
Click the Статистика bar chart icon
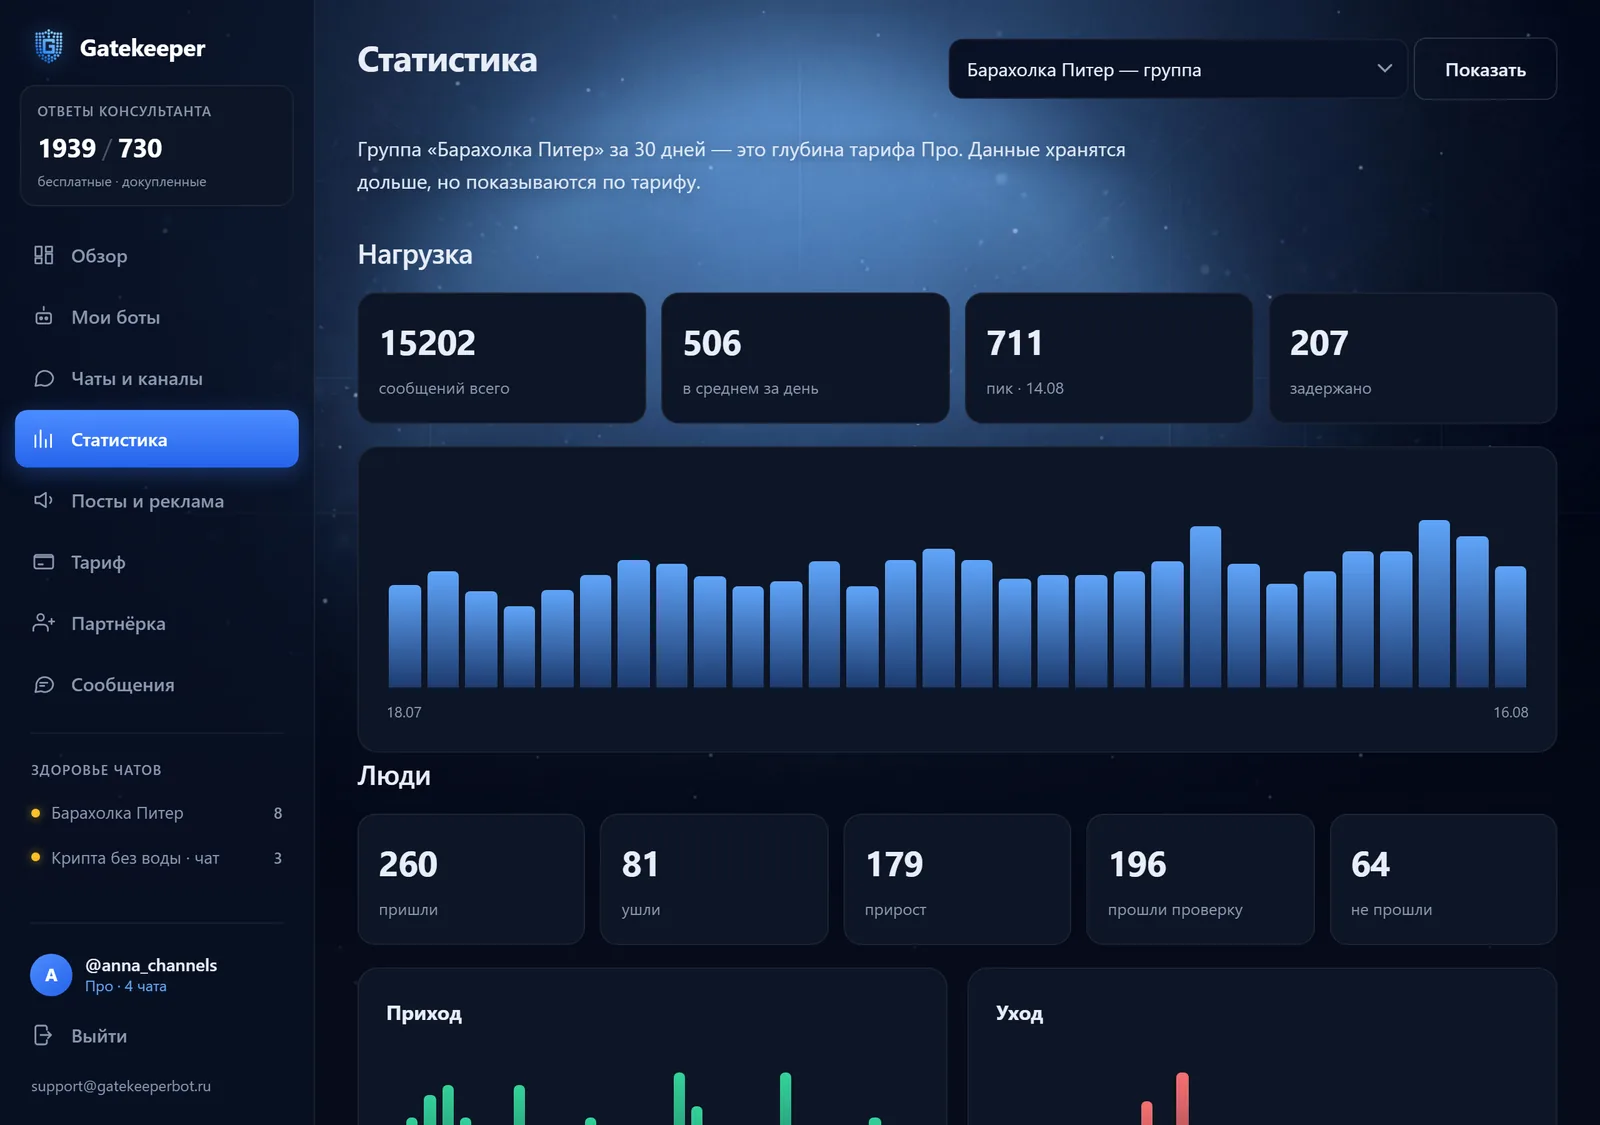pos(43,439)
